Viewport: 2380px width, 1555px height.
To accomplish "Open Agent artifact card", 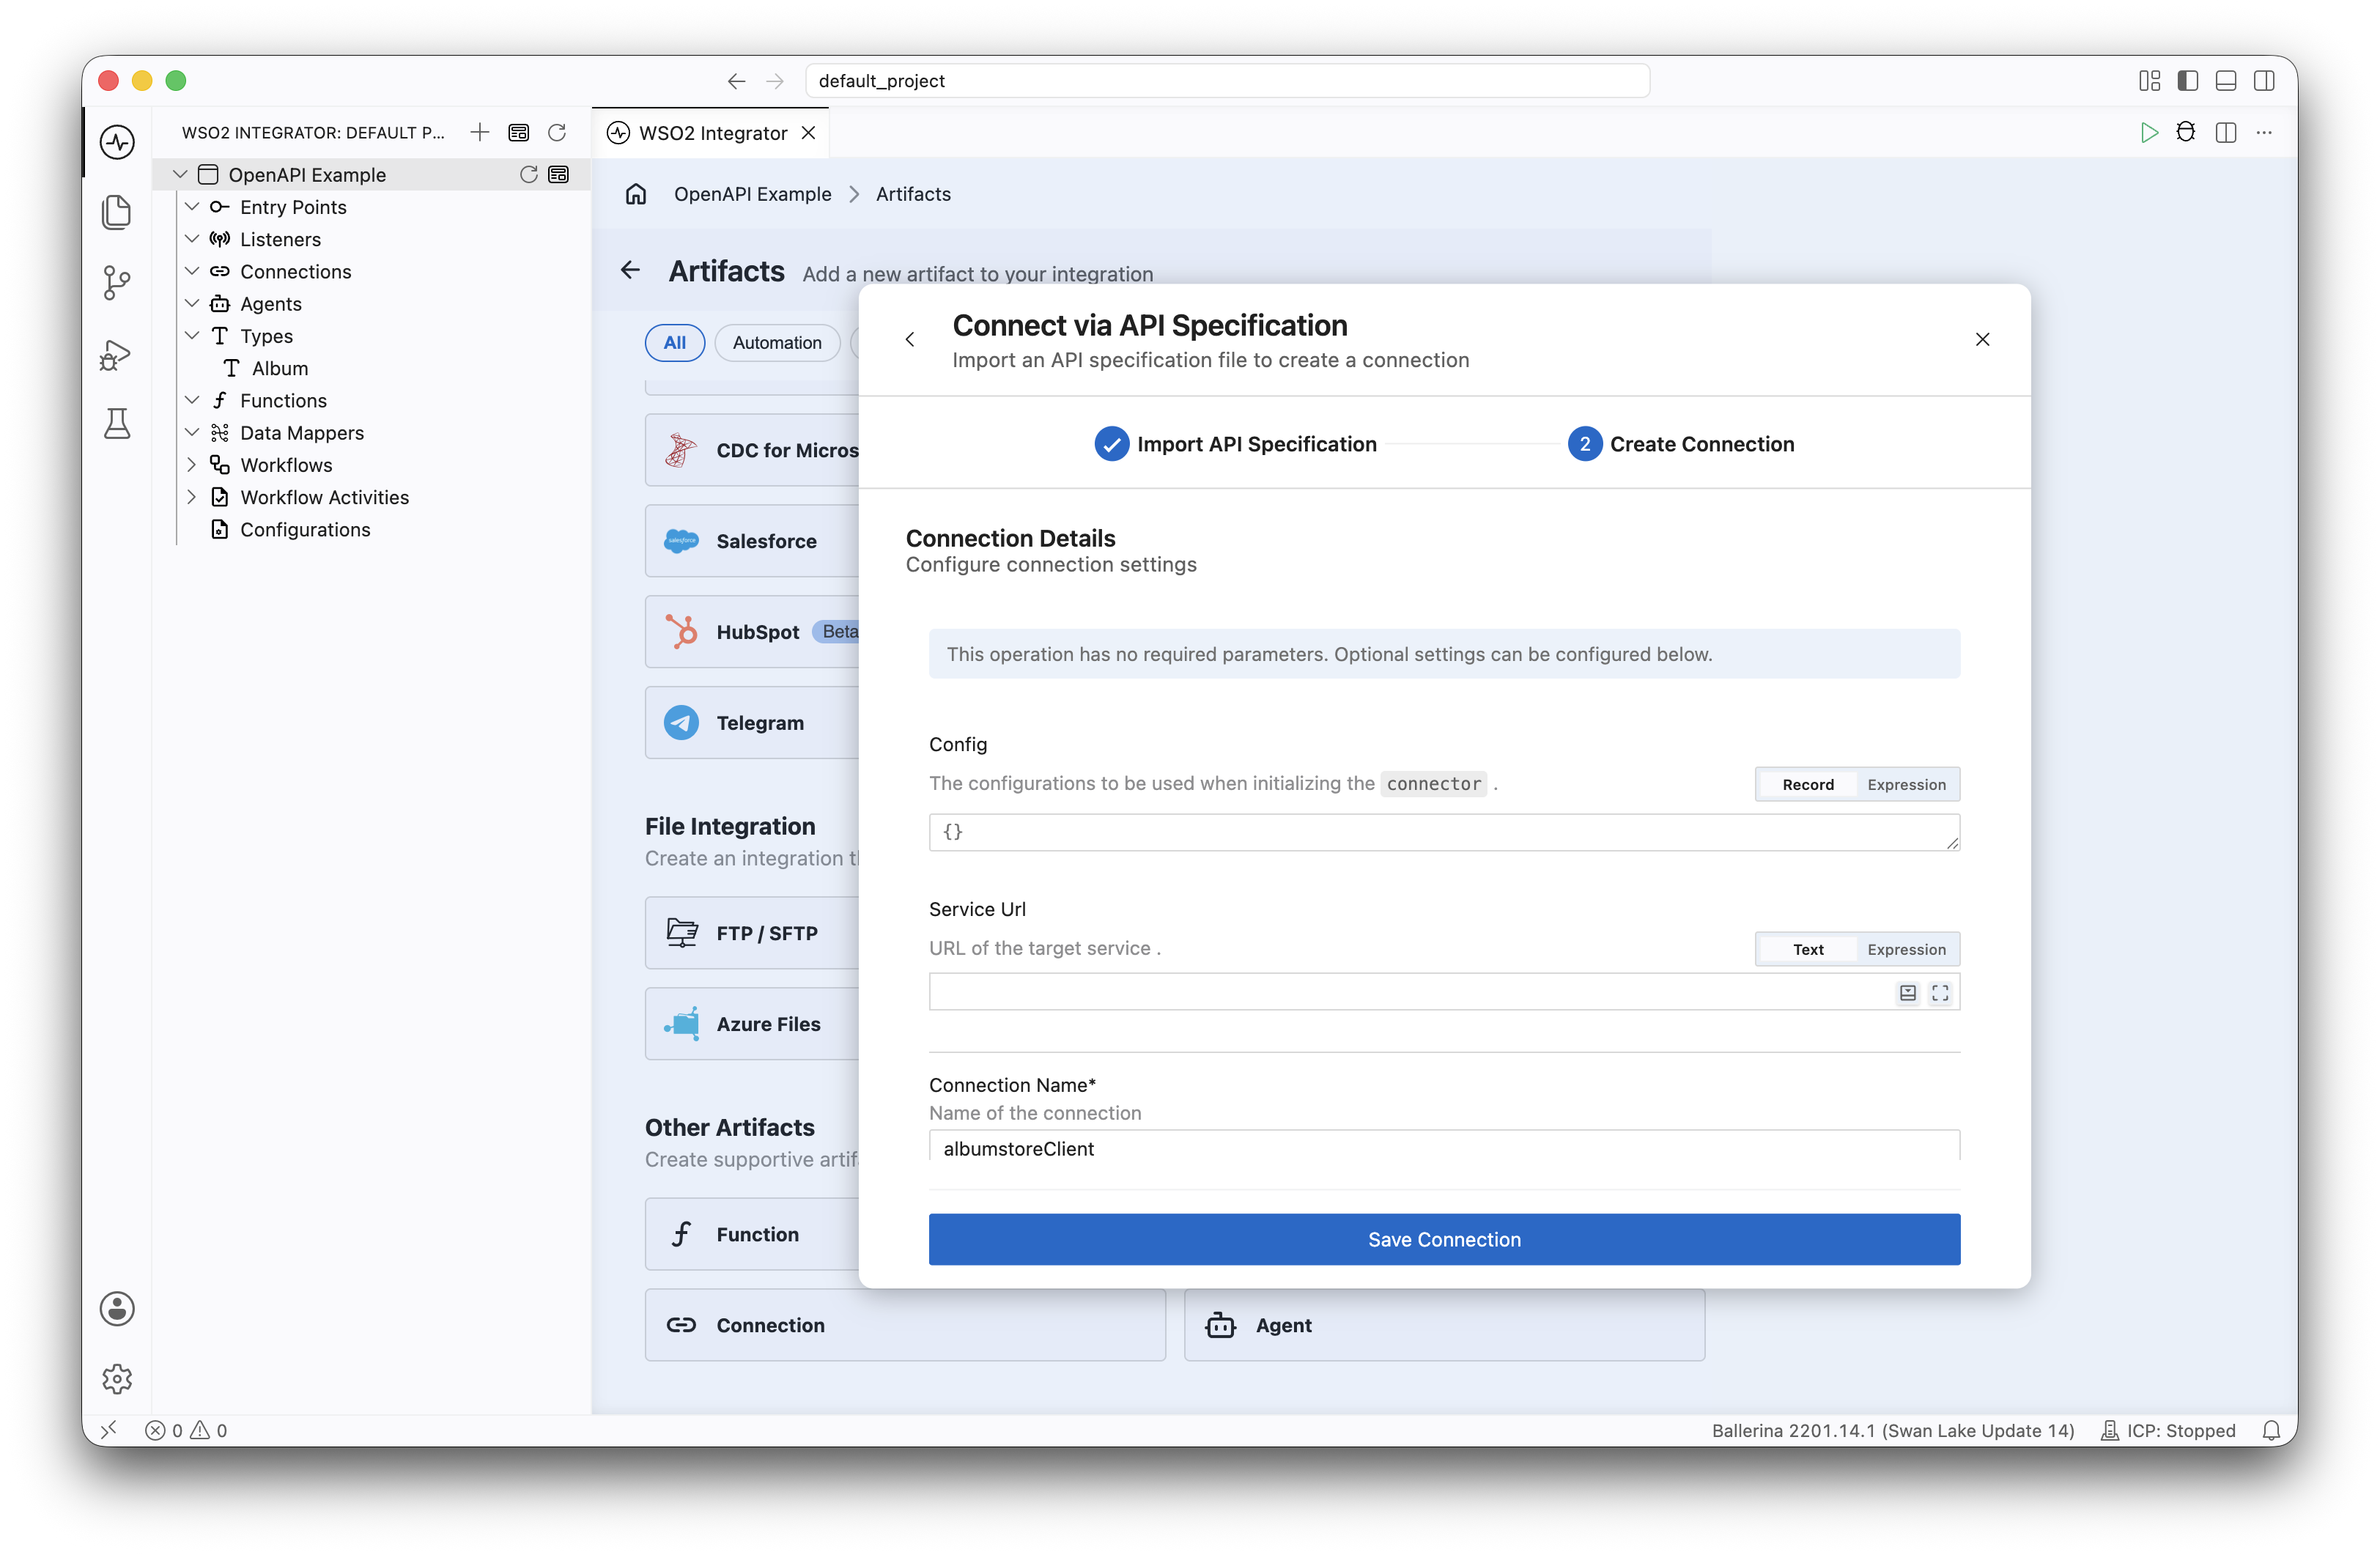I will click(x=1444, y=1325).
